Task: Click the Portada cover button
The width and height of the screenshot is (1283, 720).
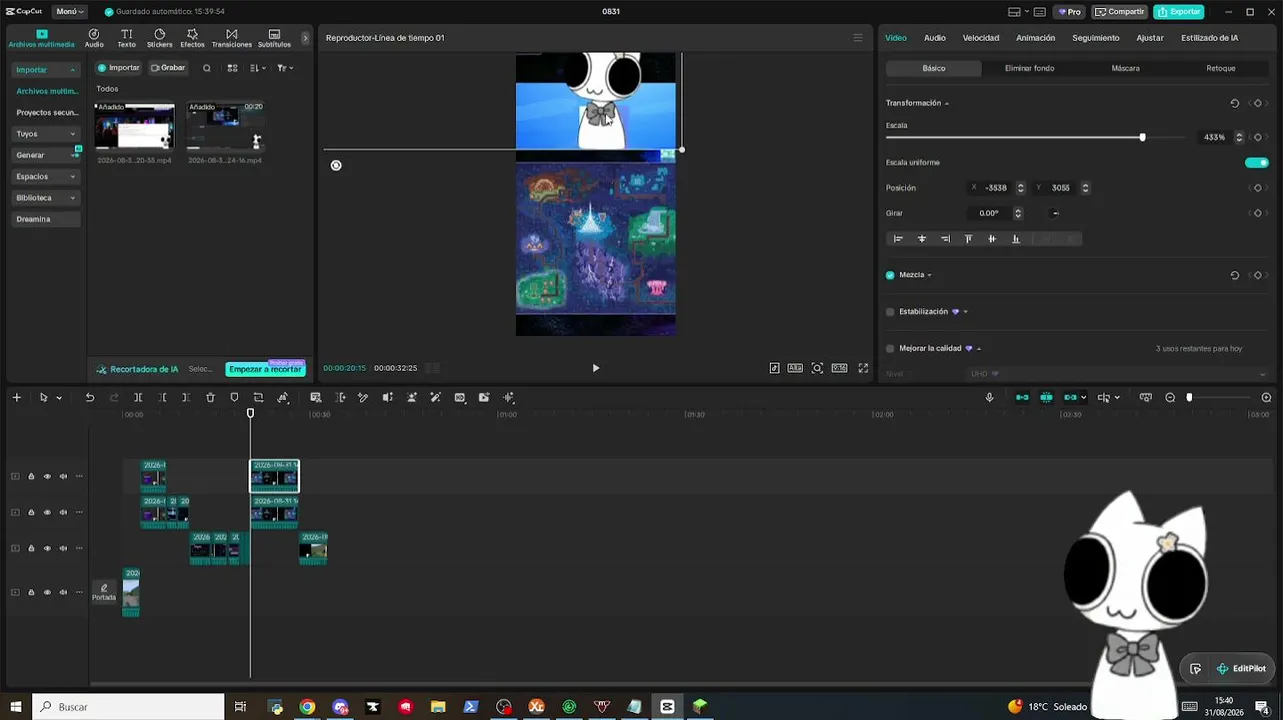Action: click(104, 592)
